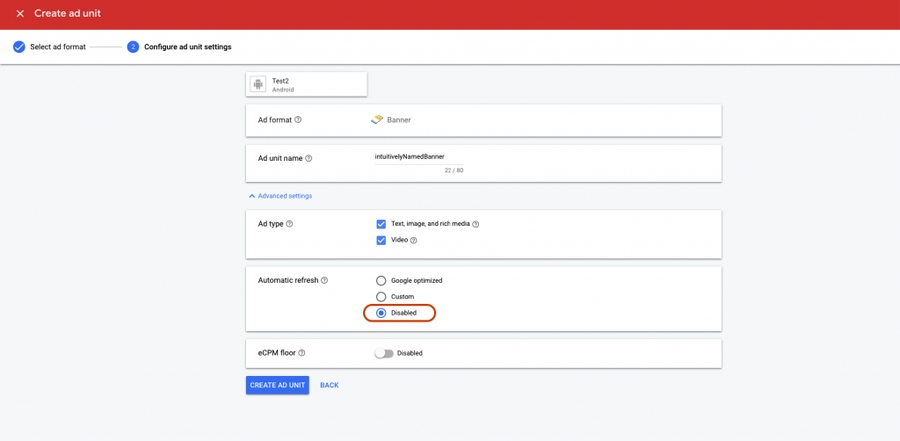900x441 pixels.
Task: Click the Automatic refresh help icon
Action: point(324,281)
